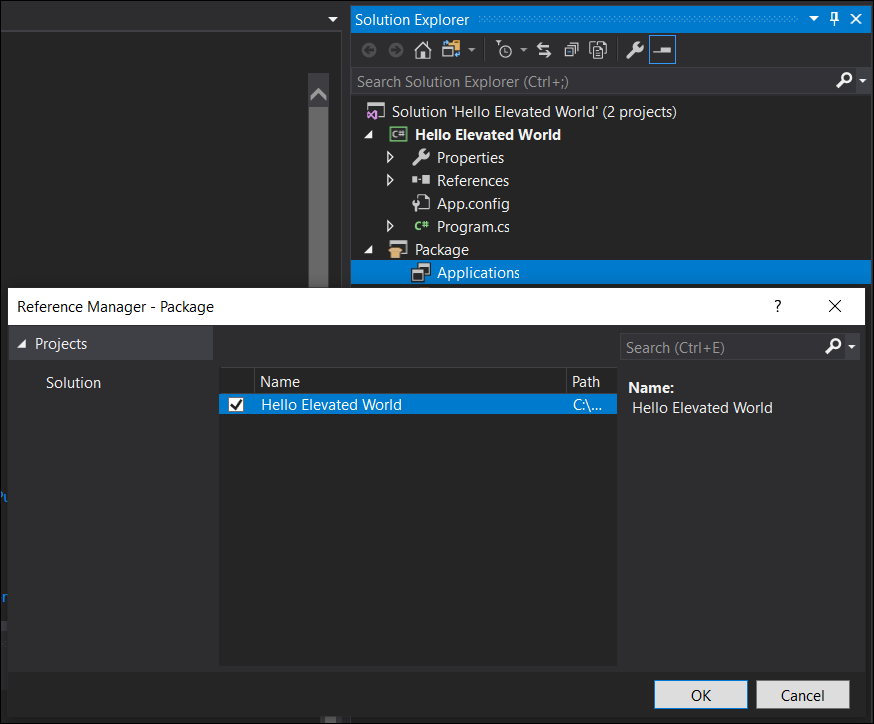This screenshot has width=874, height=724.
Task: Close the Reference Manager dialog
Action: click(835, 306)
